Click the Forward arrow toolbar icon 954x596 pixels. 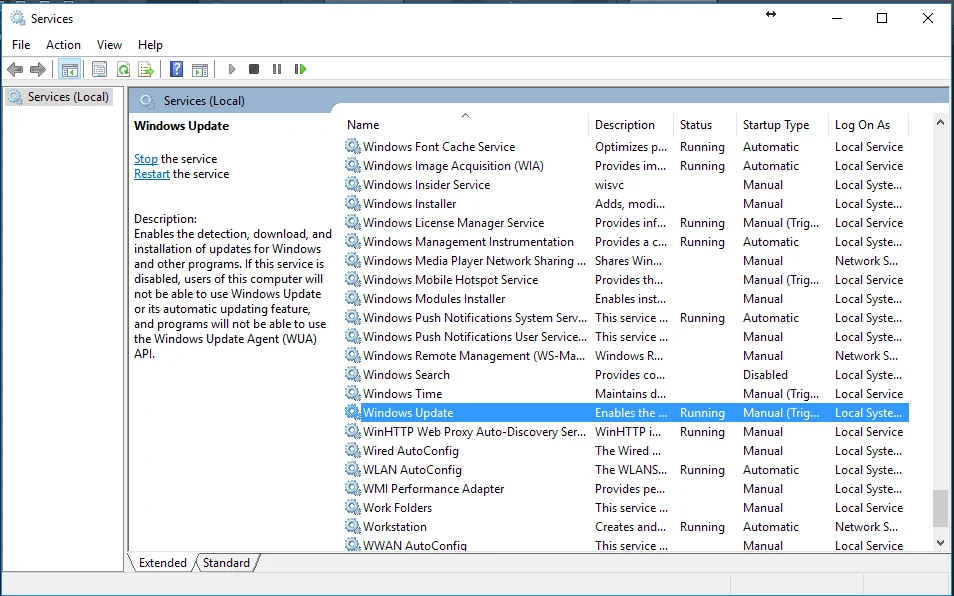[38, 69]
